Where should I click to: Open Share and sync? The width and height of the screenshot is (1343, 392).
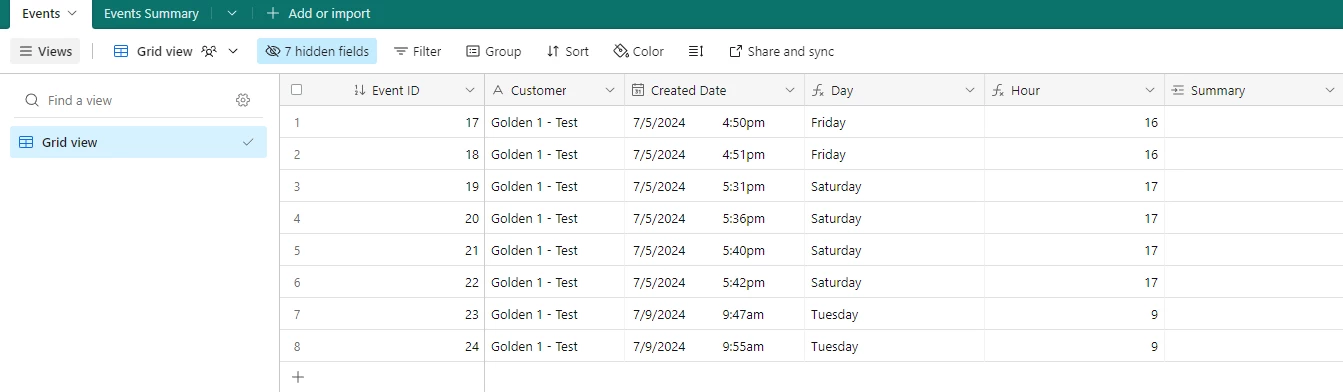[x=781, y=51]
